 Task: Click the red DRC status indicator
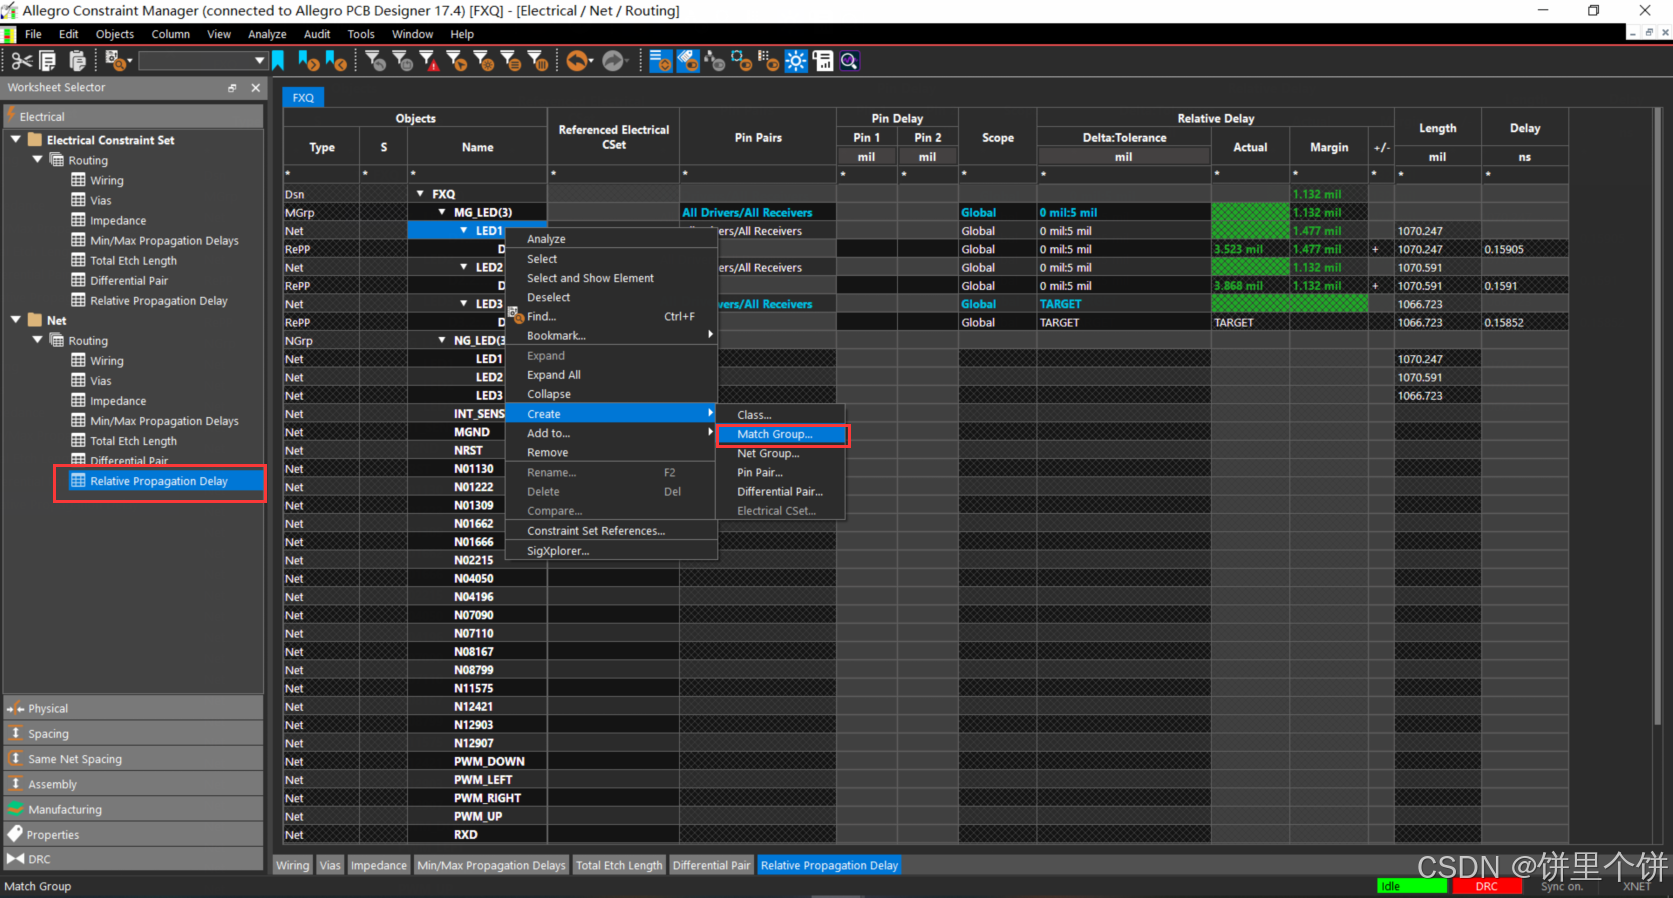pyautogui.click(x=1487, y=886)
